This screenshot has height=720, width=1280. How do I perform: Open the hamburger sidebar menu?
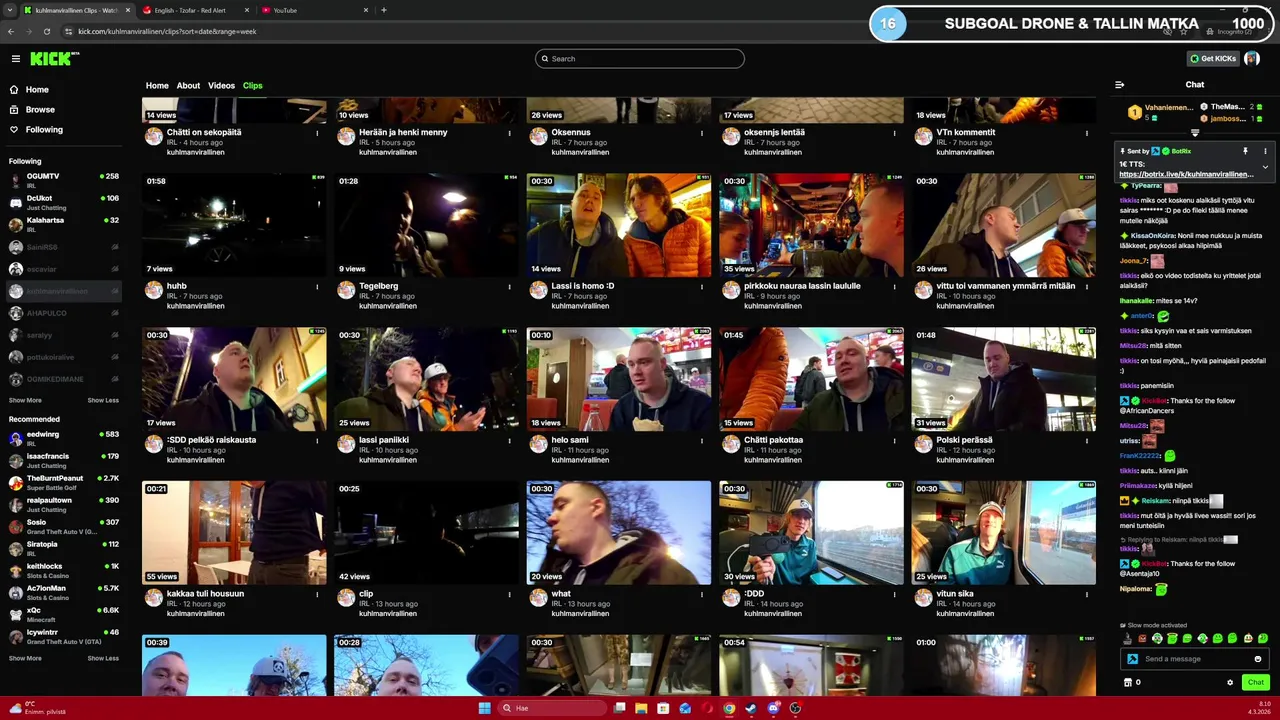click(16, 59)
